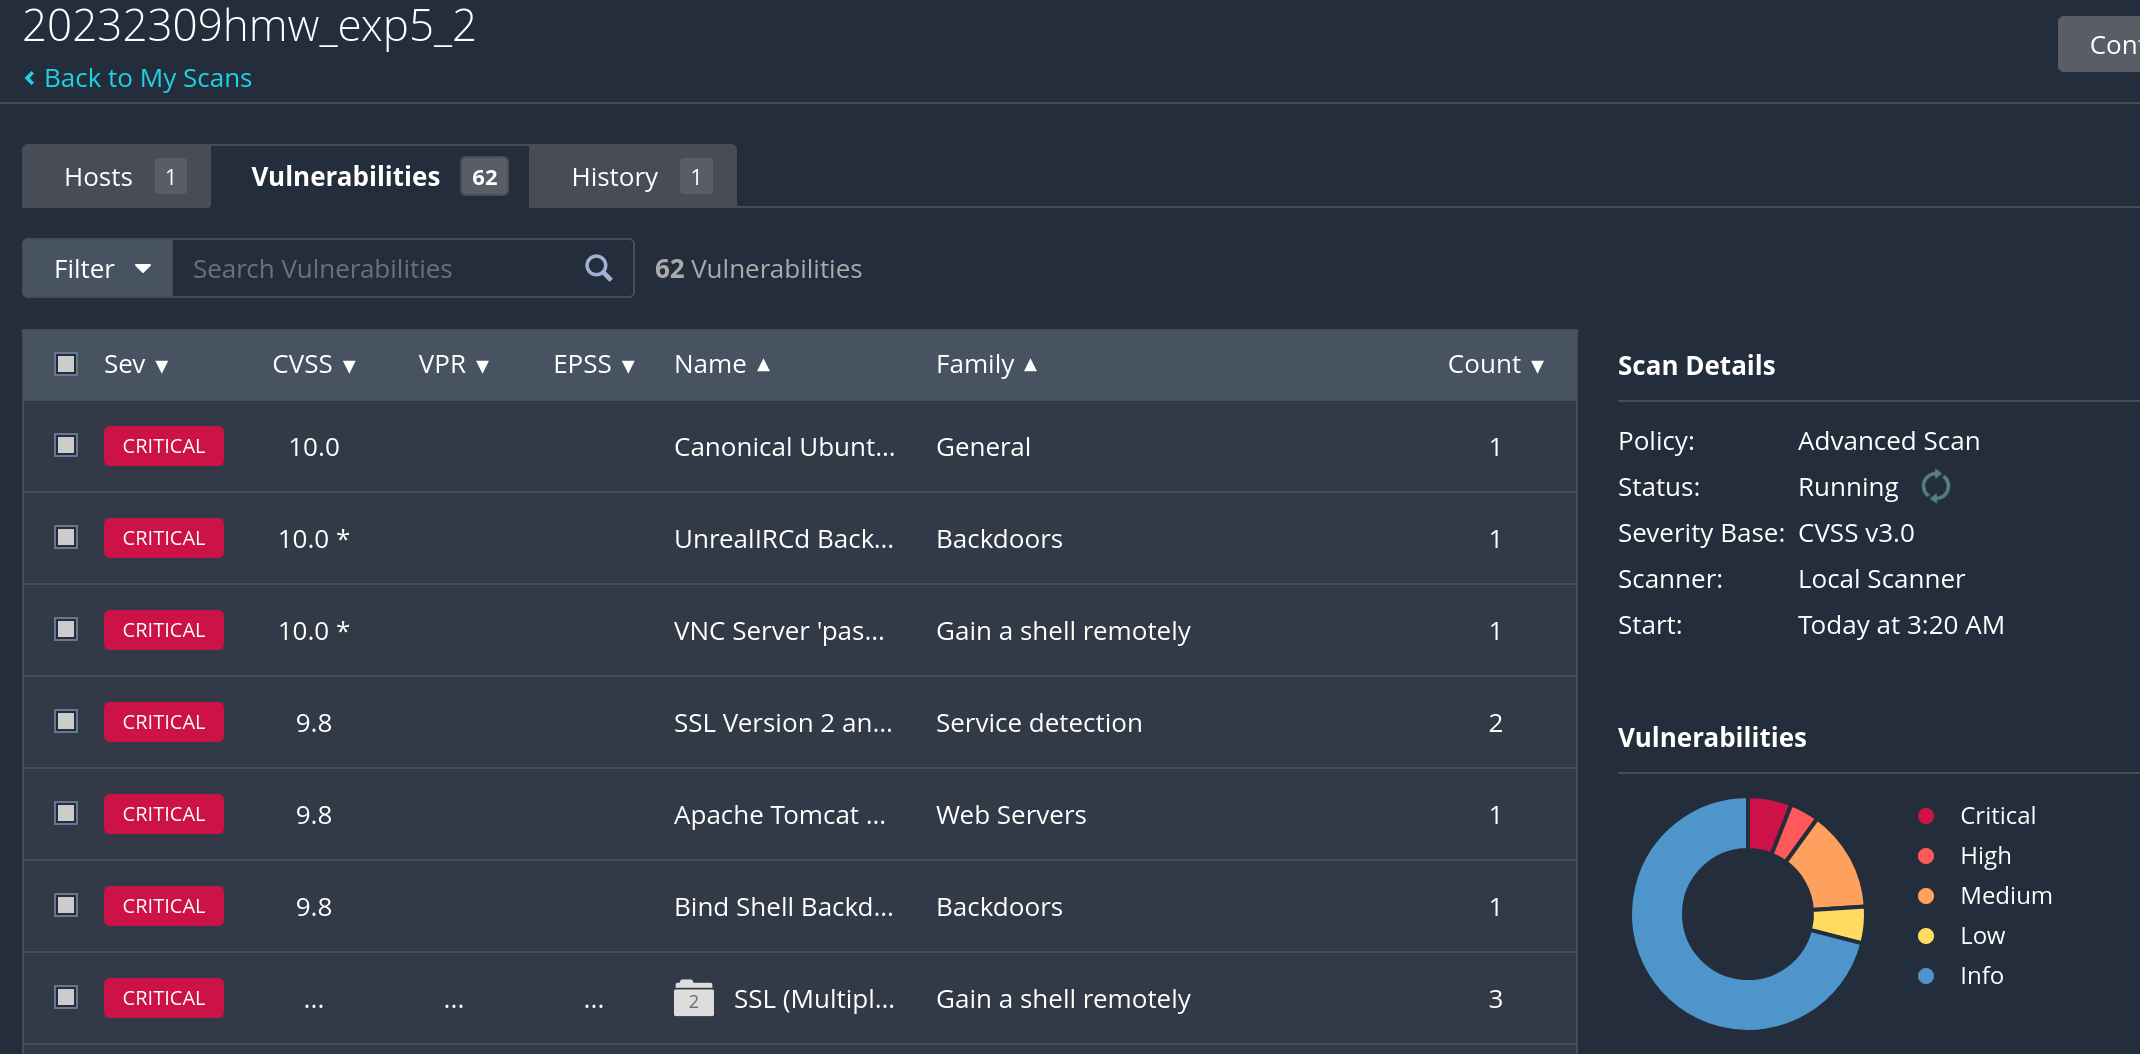The width and height of the screenshot is (2140, 1054).
Task: Click the Medium legend dot
Action: (1926, 896)
